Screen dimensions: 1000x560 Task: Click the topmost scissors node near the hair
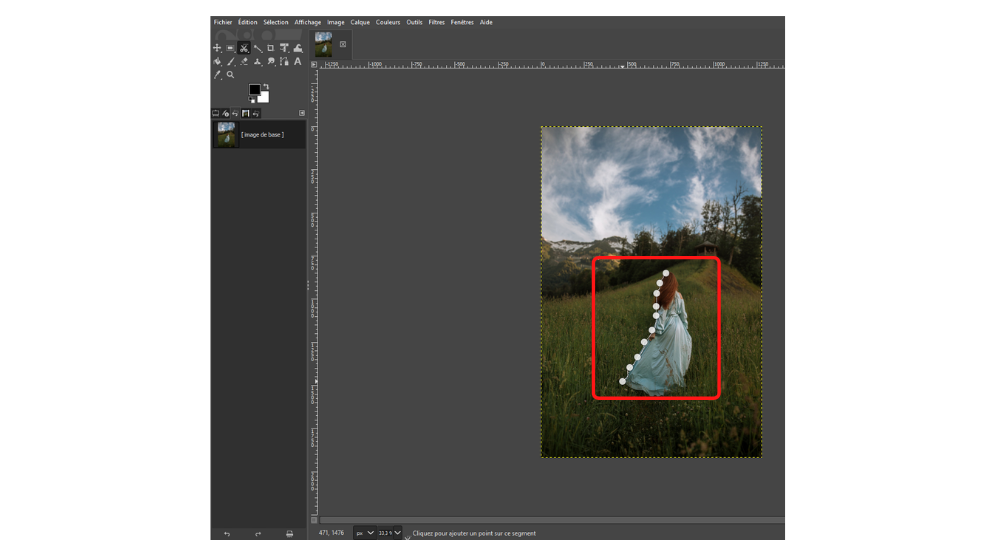666,273
